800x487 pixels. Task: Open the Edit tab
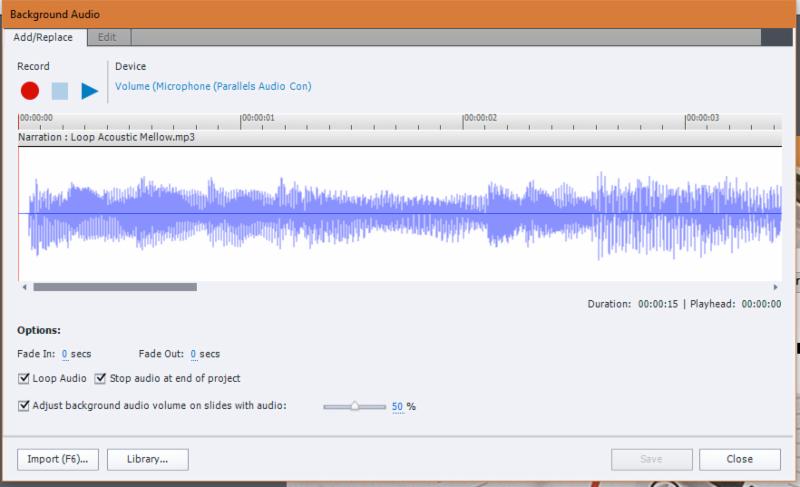[x=107, y=37]
